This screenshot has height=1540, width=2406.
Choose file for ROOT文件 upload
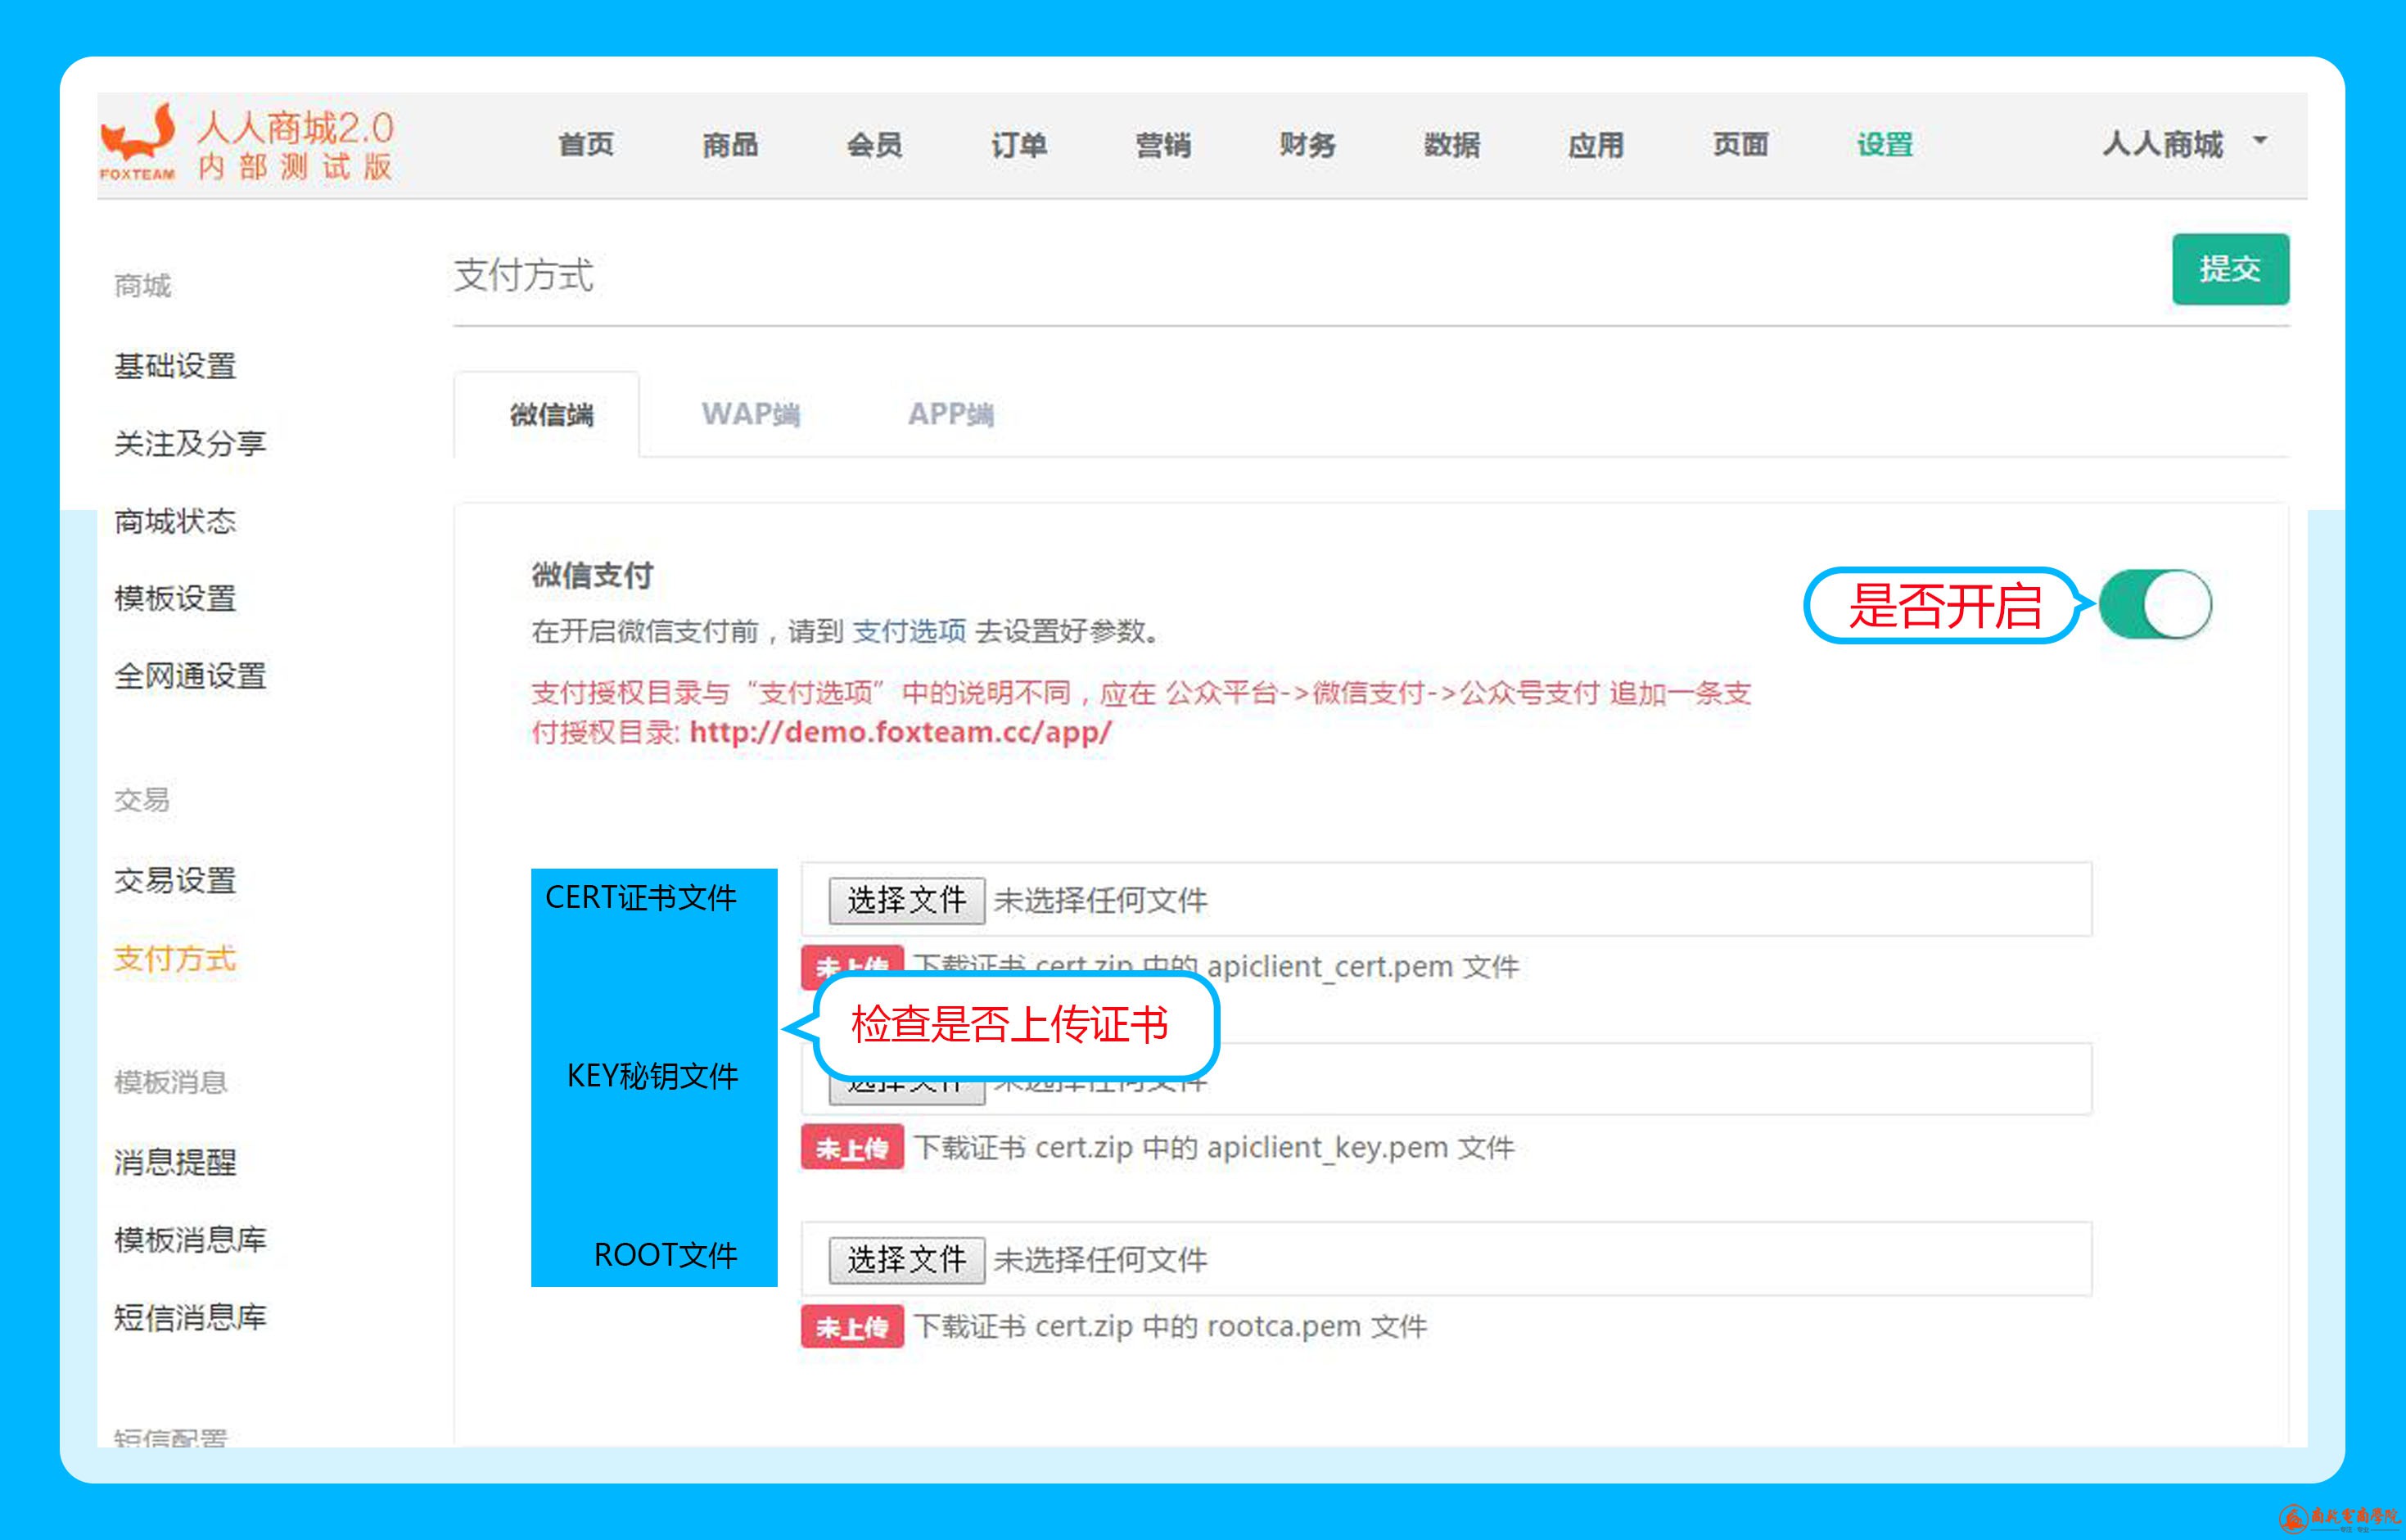coord(906,1259)
